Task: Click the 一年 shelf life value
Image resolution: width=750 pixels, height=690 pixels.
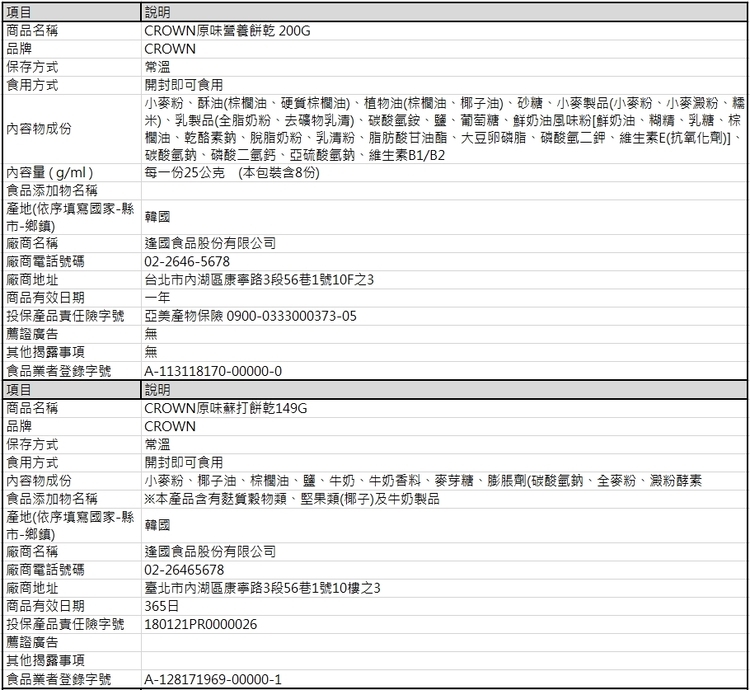Action: coord(157,297)
